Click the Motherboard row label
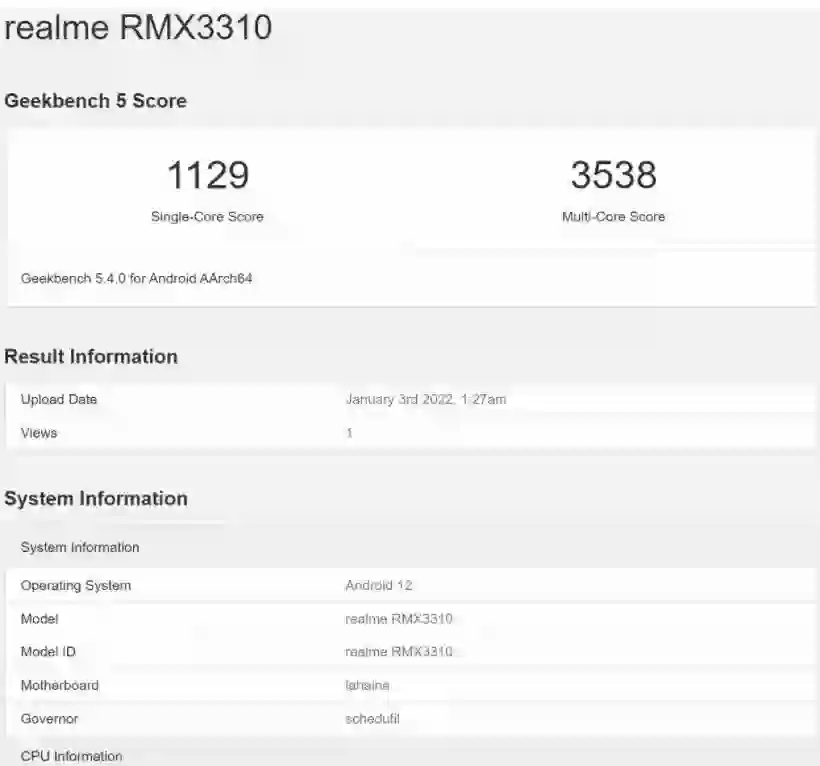This screenshot has height=766, width=820. pos(60,685)
